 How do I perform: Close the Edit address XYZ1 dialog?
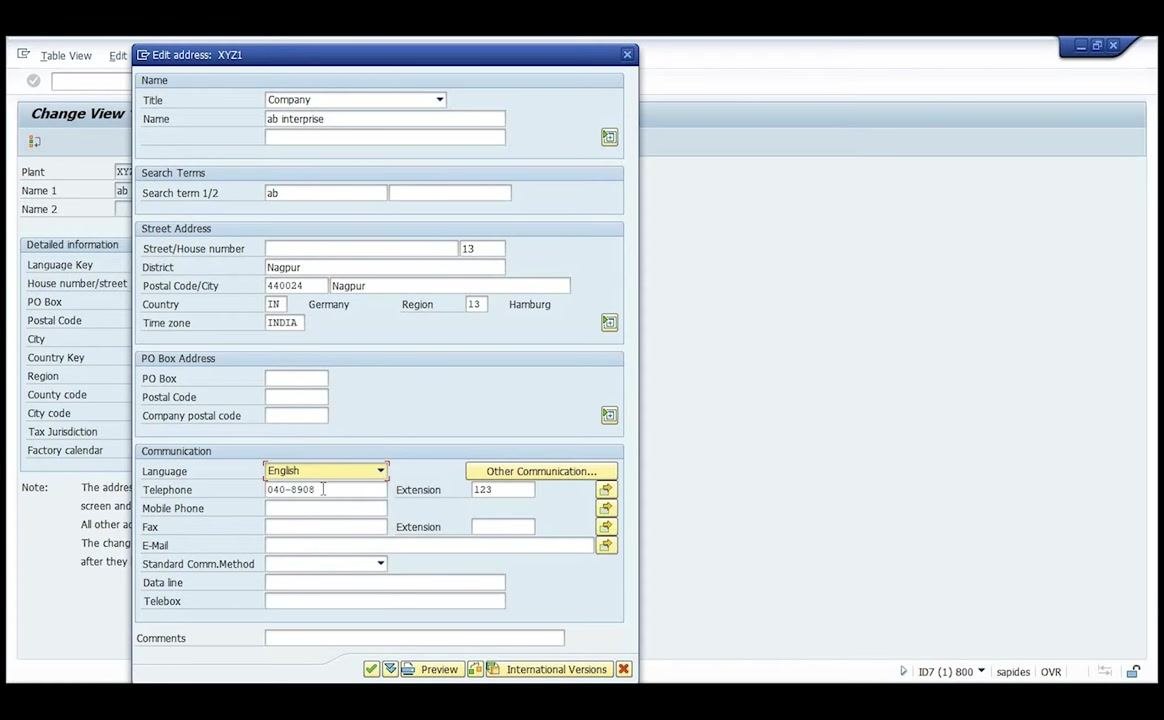click(627, 55)
